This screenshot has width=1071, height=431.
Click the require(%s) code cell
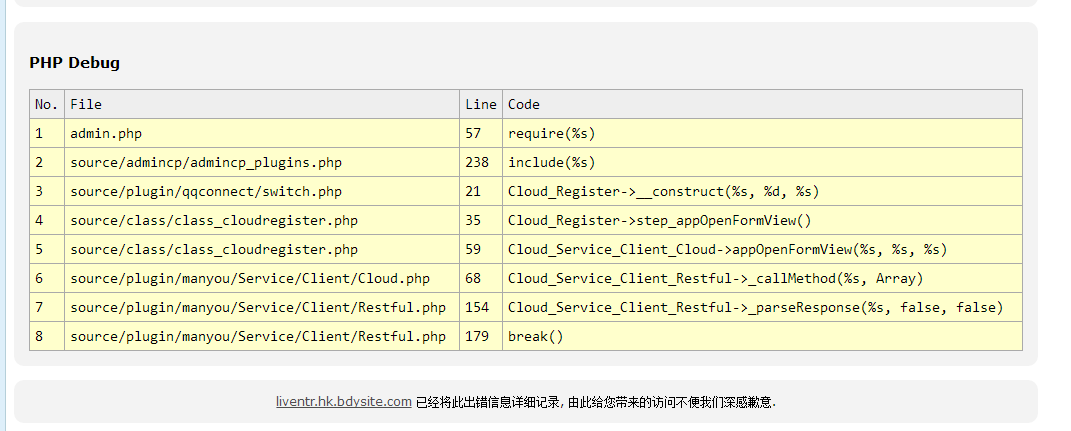tap(762, 133)
